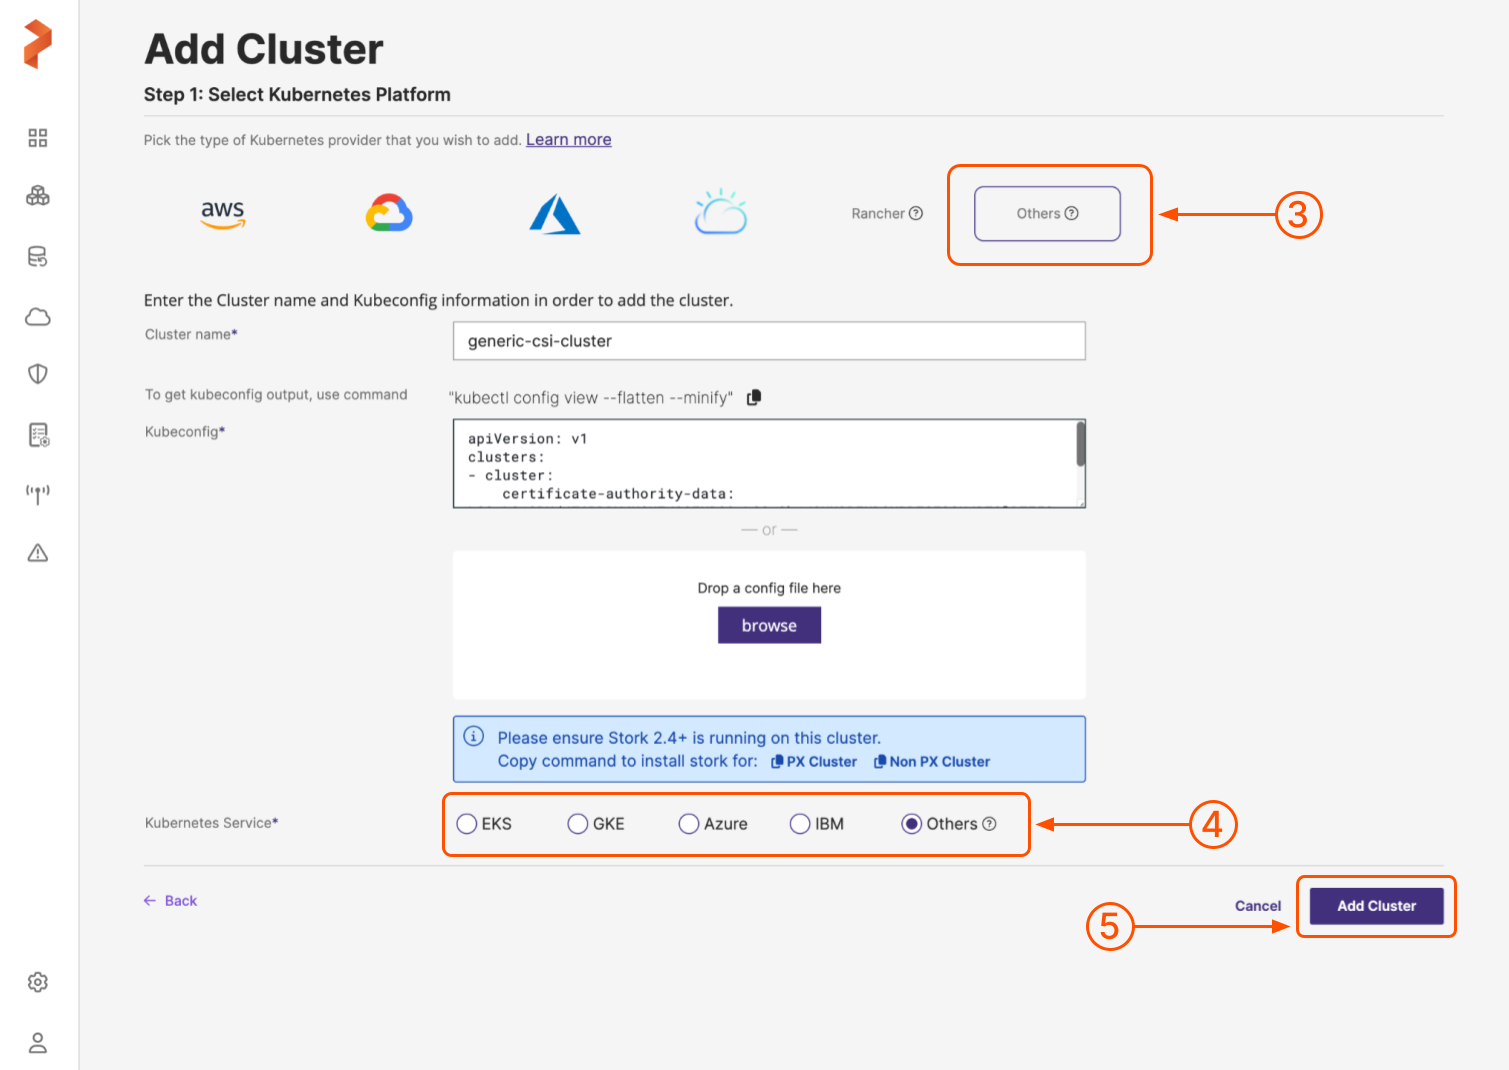Click the Add Cluster button

pyautogui.click(x=1376, y=906)
